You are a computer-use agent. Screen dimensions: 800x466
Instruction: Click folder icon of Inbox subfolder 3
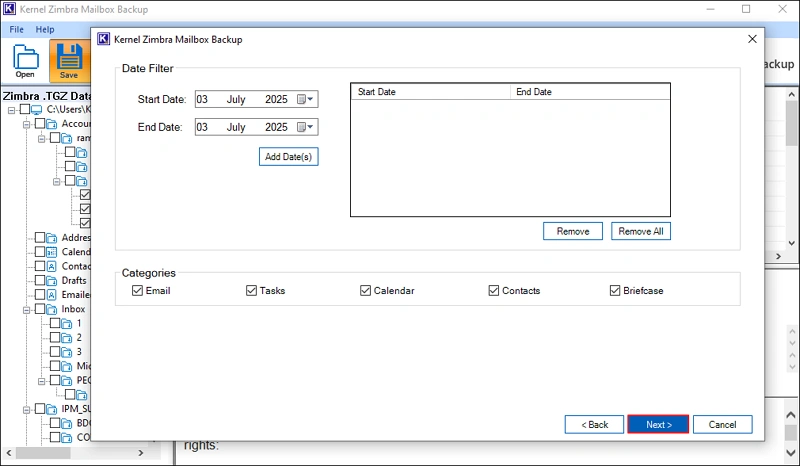(x=67, y=352)
